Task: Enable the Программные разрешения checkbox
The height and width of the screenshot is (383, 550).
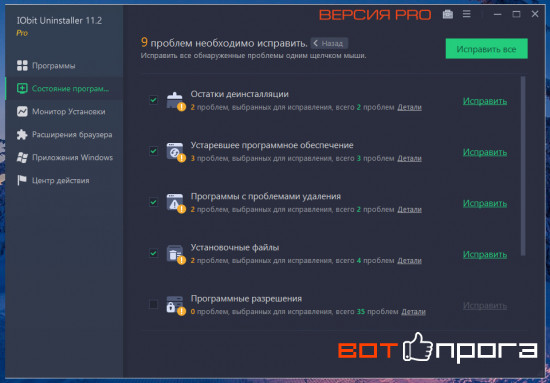Action: coord(153,304)
